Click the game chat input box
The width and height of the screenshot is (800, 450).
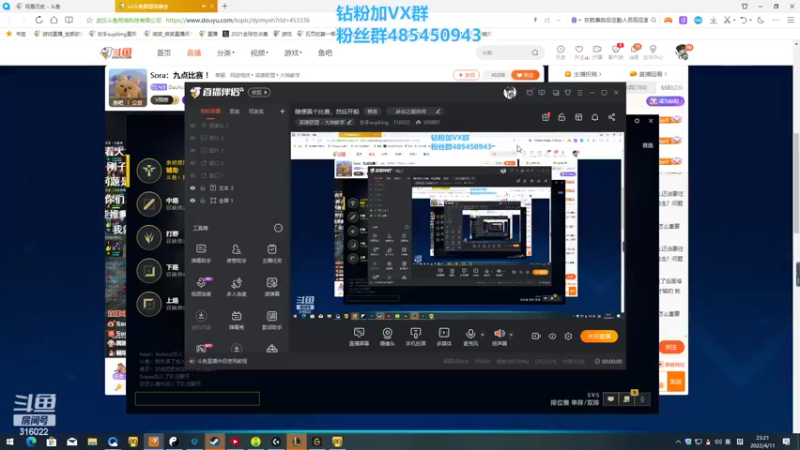pos(197,398)
